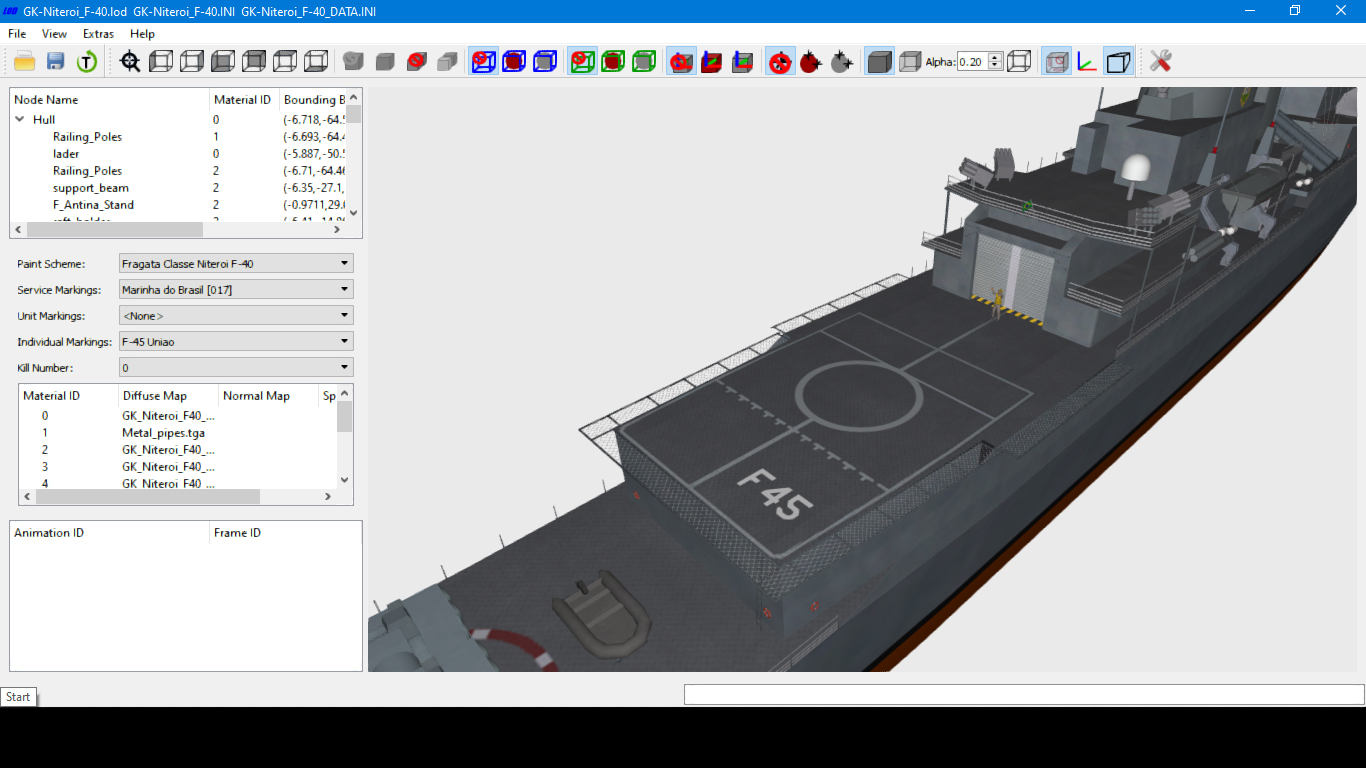Click the Frame ID column header
Screen dimensions: 1366x768
click(x=285, y=532)
